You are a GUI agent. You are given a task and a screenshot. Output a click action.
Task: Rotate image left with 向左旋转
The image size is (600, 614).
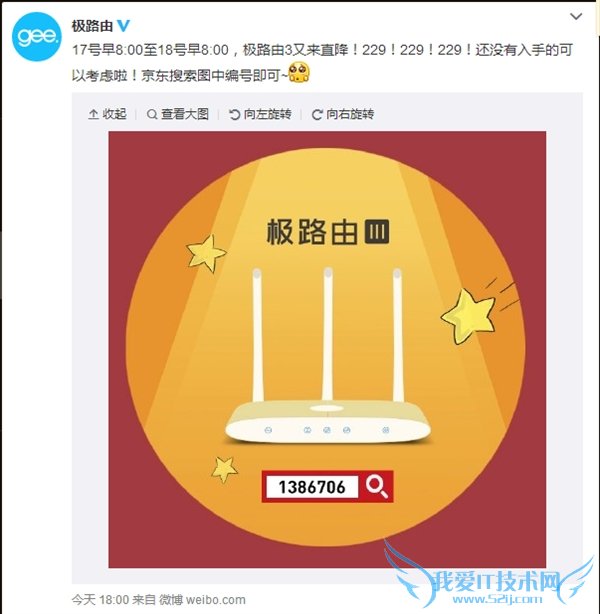(x=260, y=114)
